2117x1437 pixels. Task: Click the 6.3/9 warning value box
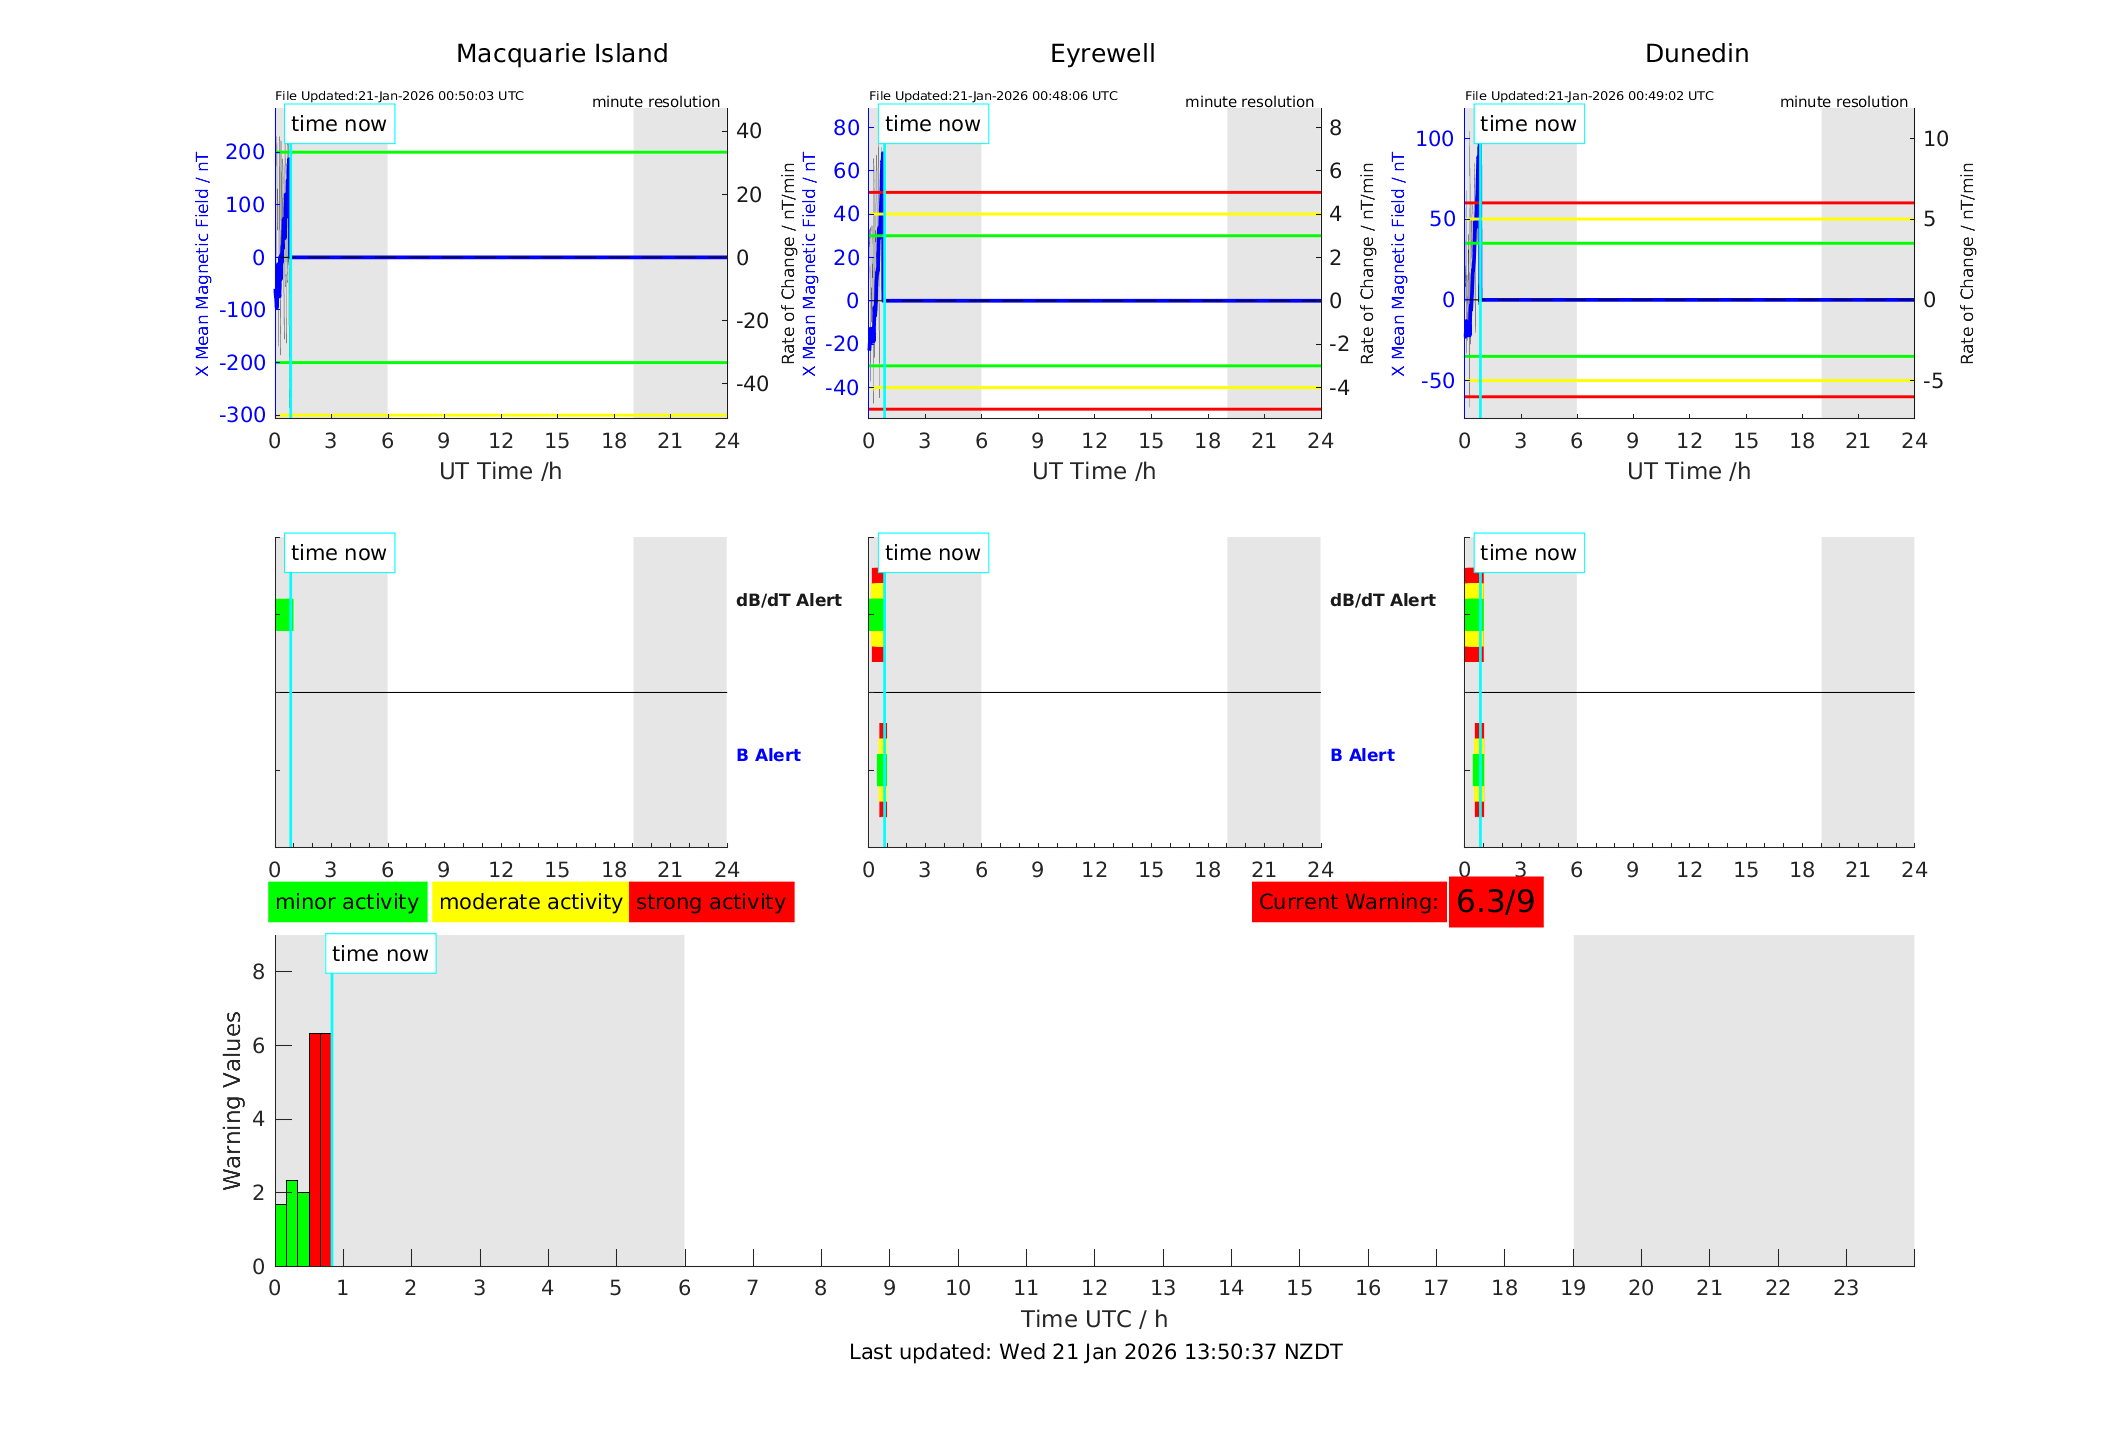point(1495,902)
